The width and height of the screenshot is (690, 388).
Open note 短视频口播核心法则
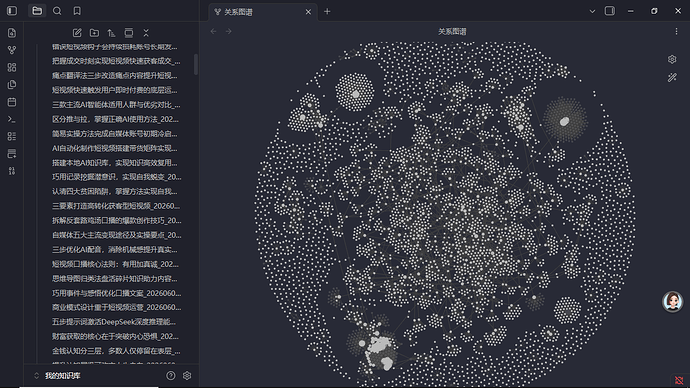click(x=116, y=264)
